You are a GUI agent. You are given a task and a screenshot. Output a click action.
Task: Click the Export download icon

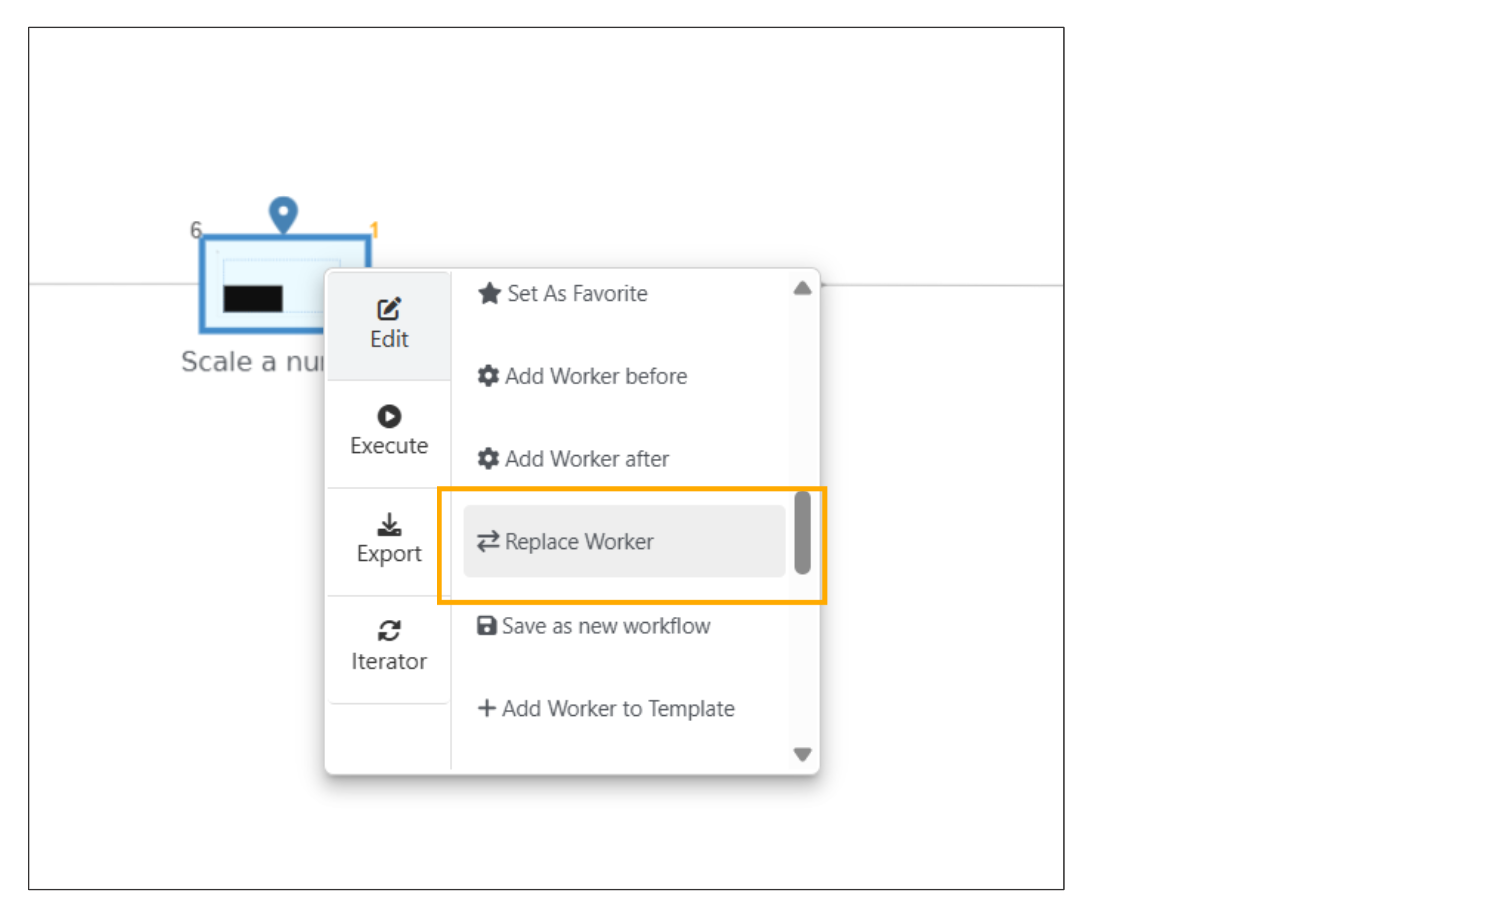389,525
